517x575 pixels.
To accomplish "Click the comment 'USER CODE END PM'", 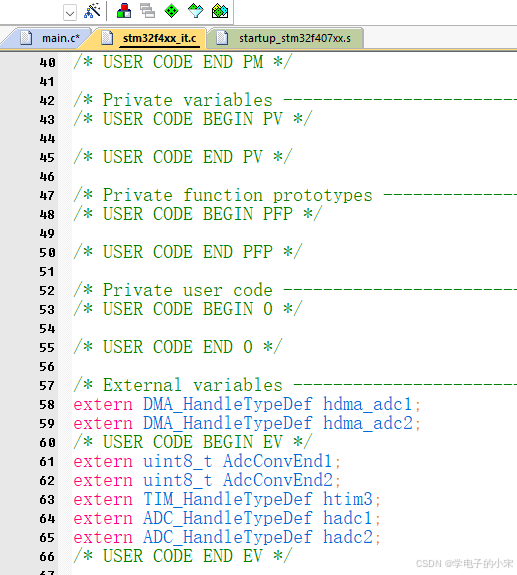I will 183,62.
